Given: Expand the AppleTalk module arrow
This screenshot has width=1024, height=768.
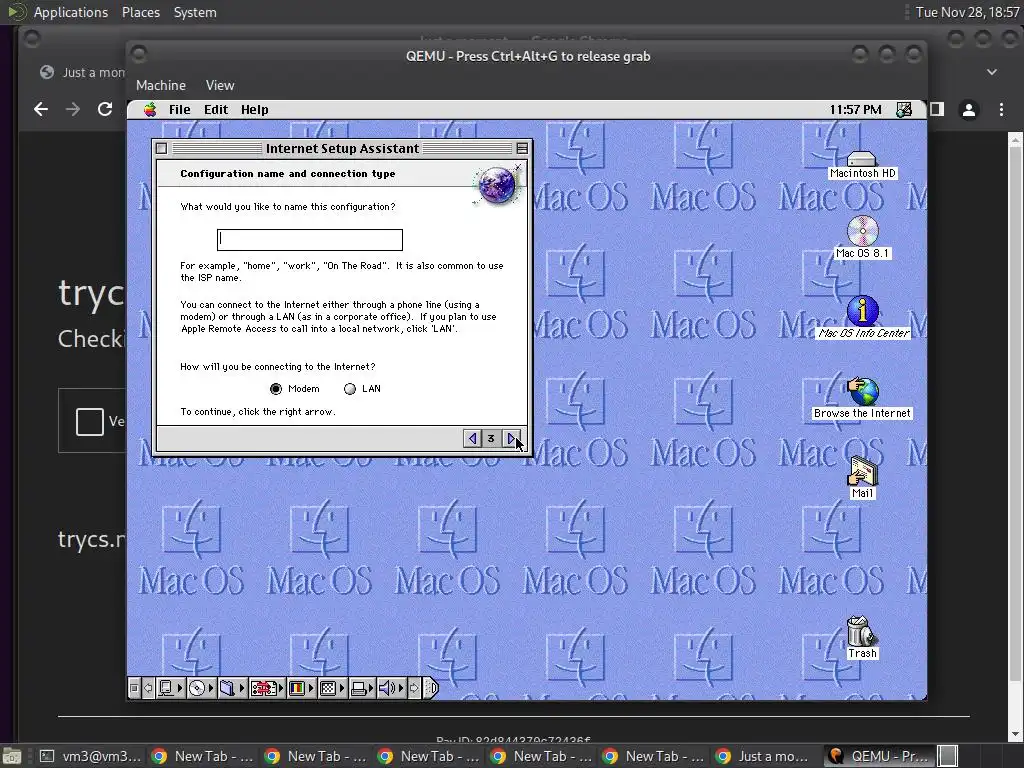Looking at the screenshot, I should click(x=180, y=688).
